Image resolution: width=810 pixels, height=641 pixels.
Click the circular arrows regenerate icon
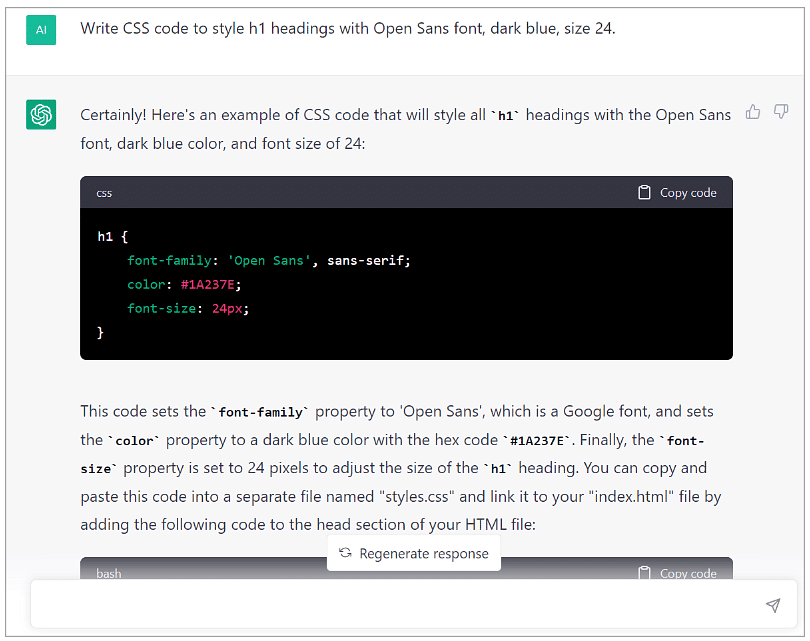point(345,553)
